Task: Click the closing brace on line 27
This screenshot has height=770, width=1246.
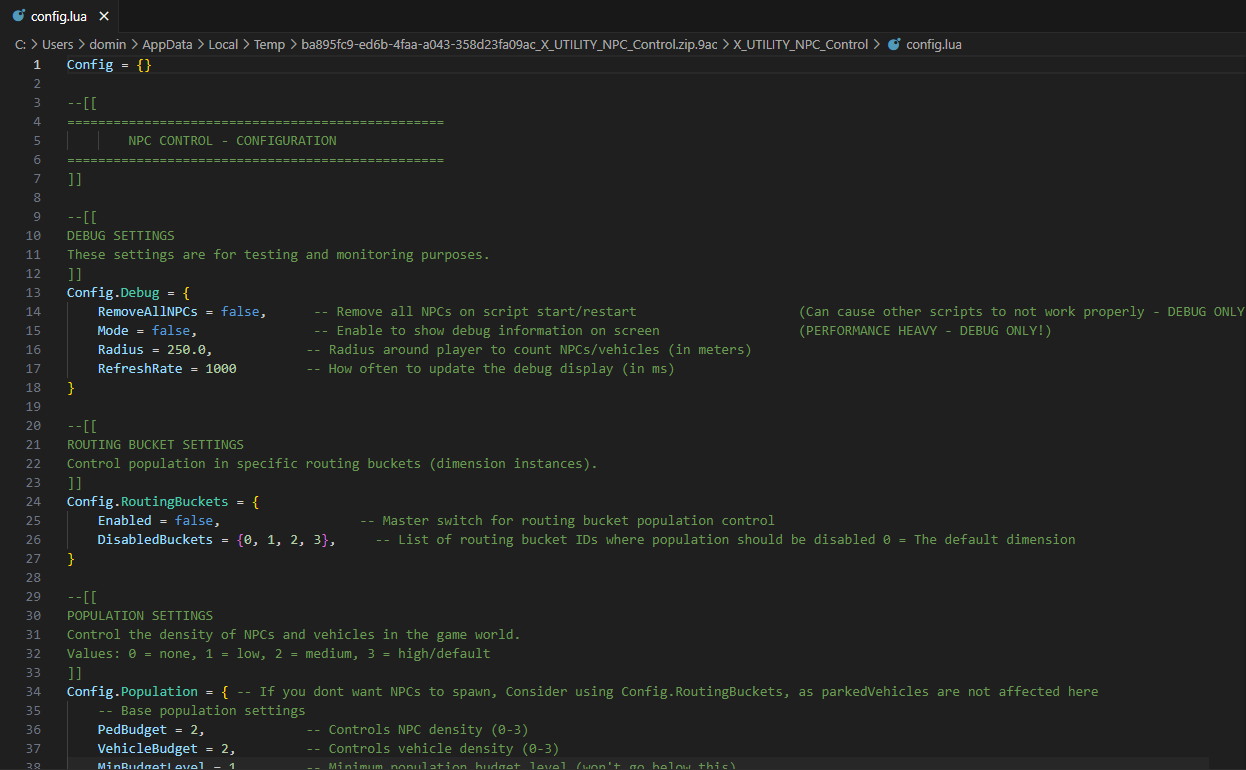Action: point(71,559)
